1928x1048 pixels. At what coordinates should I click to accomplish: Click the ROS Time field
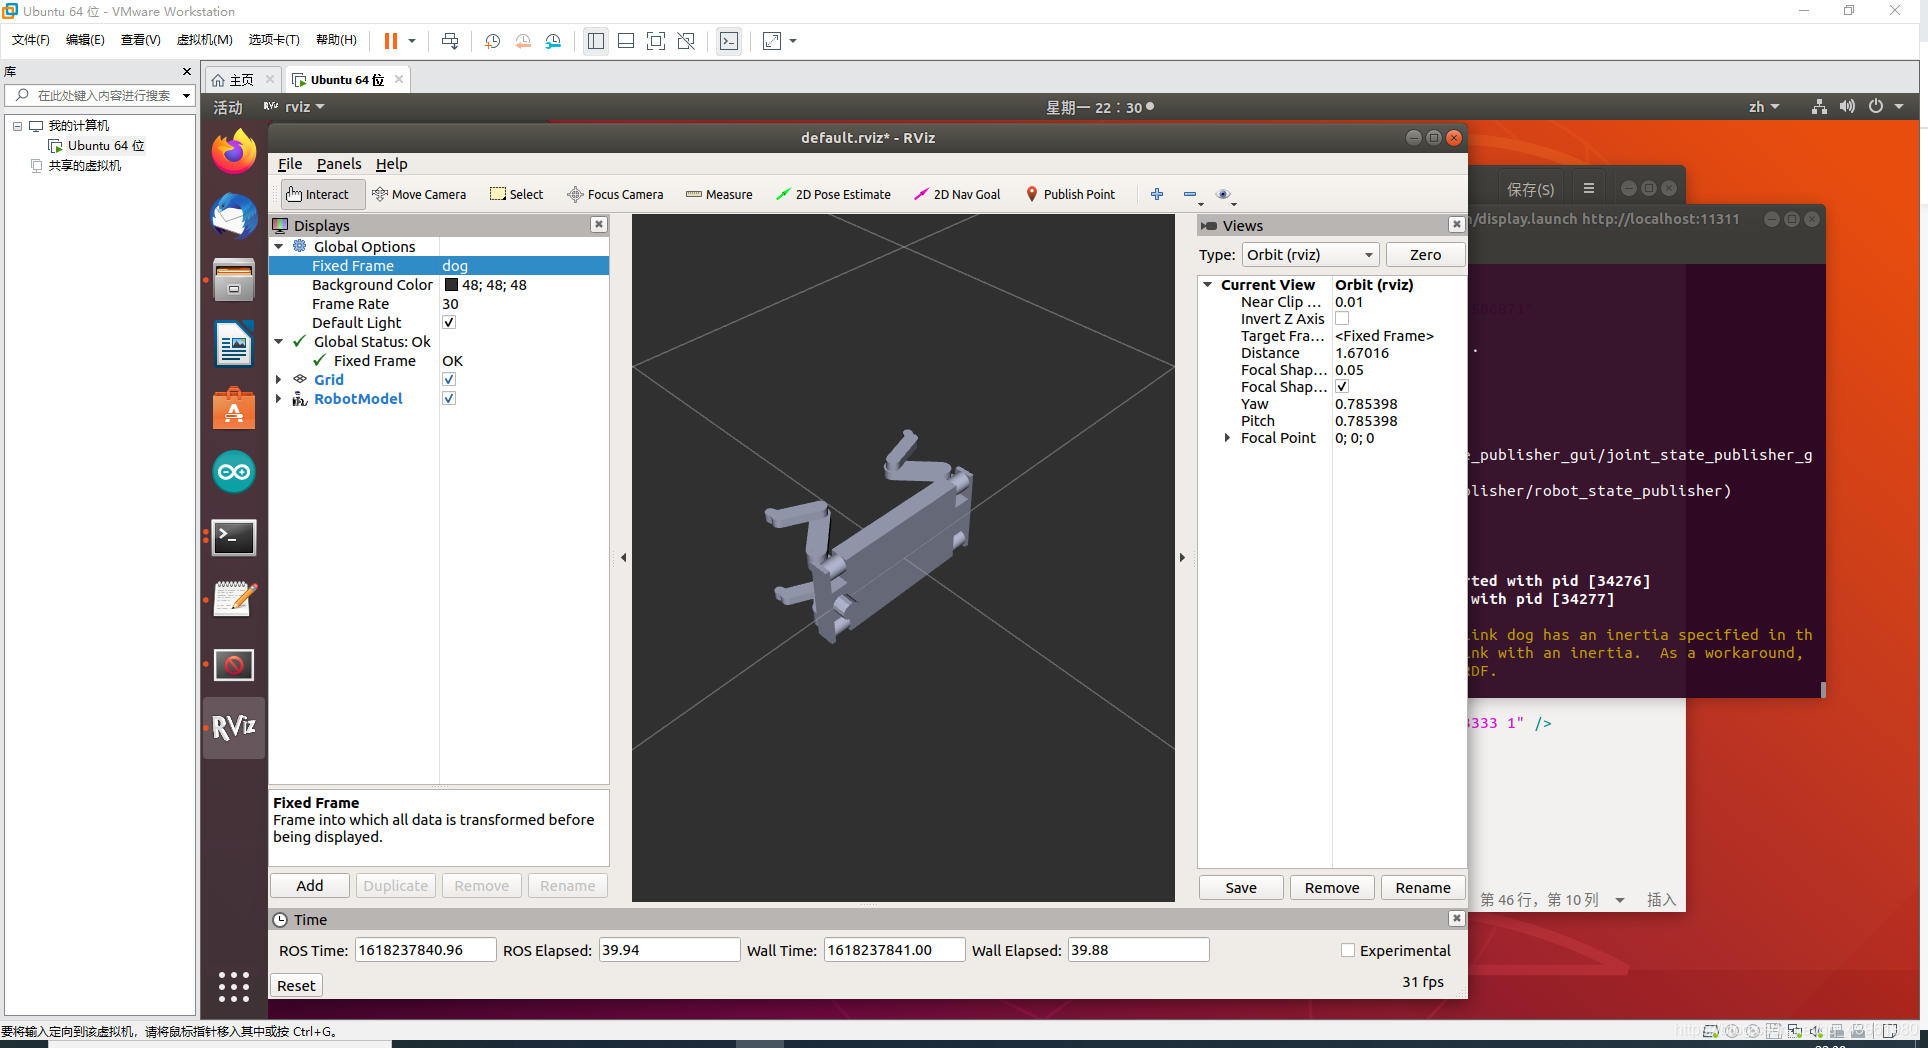coord(425,950)
